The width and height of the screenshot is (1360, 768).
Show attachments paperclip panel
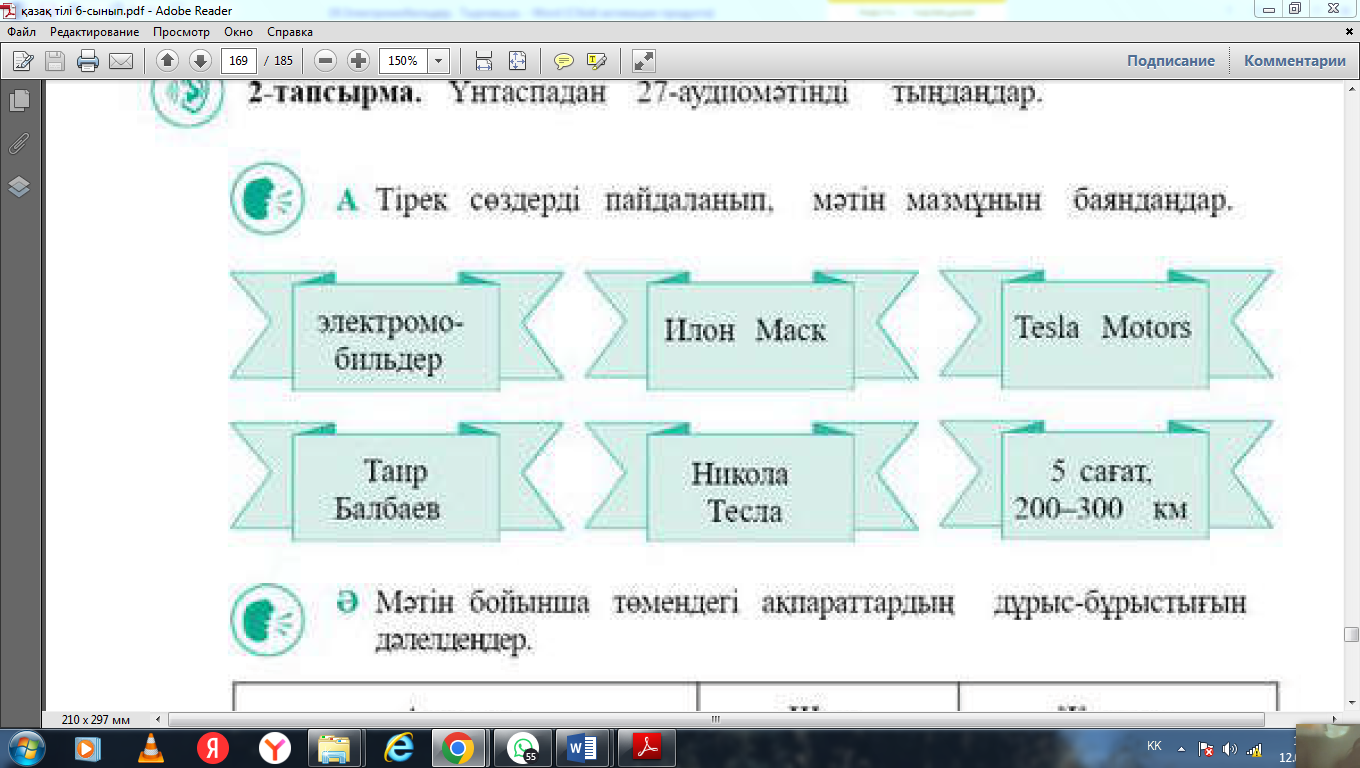click(x=19, y=144)
